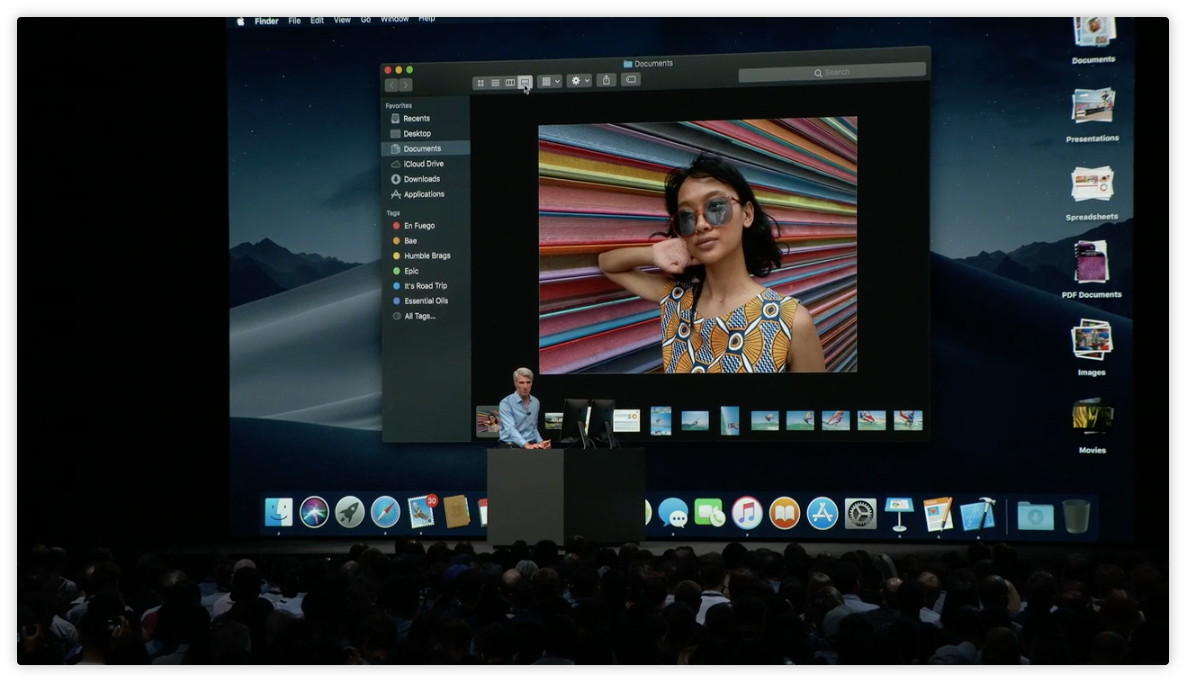Open App Store from the Dock

(x=822, y=513)
